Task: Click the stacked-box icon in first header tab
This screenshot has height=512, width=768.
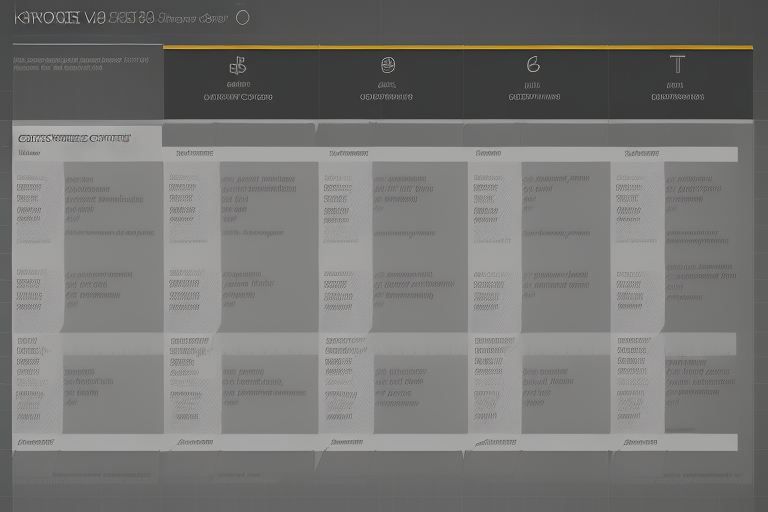Action: click(x=238, y=66)
